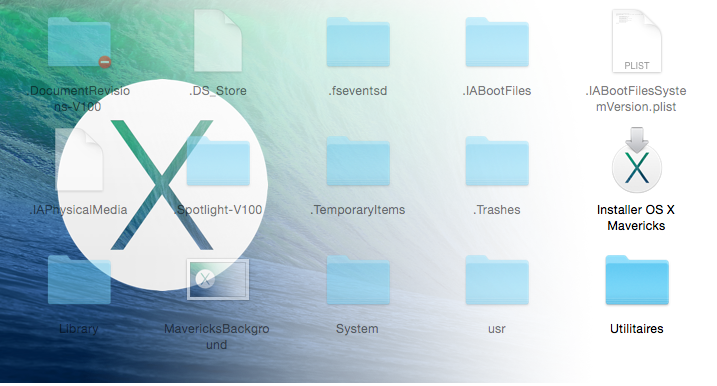Open the .fseventsd folder

[358, 42]
